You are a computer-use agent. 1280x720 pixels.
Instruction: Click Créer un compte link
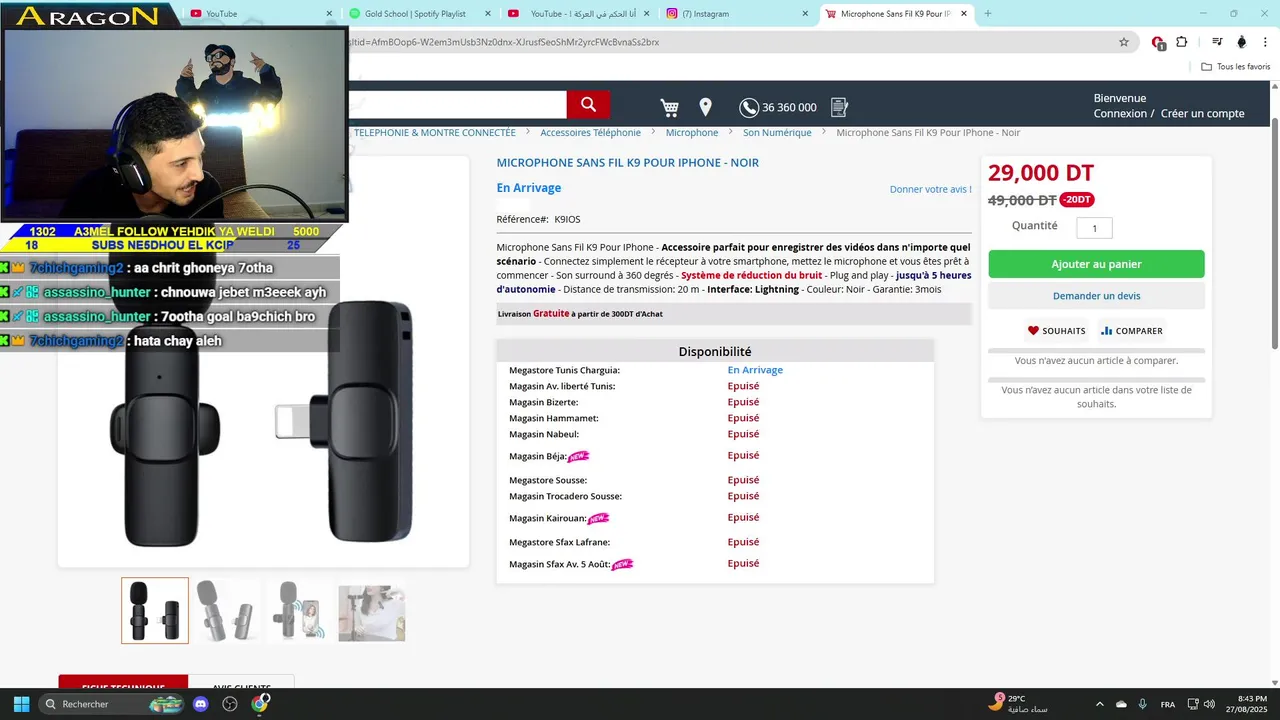tap(1202, 113)
